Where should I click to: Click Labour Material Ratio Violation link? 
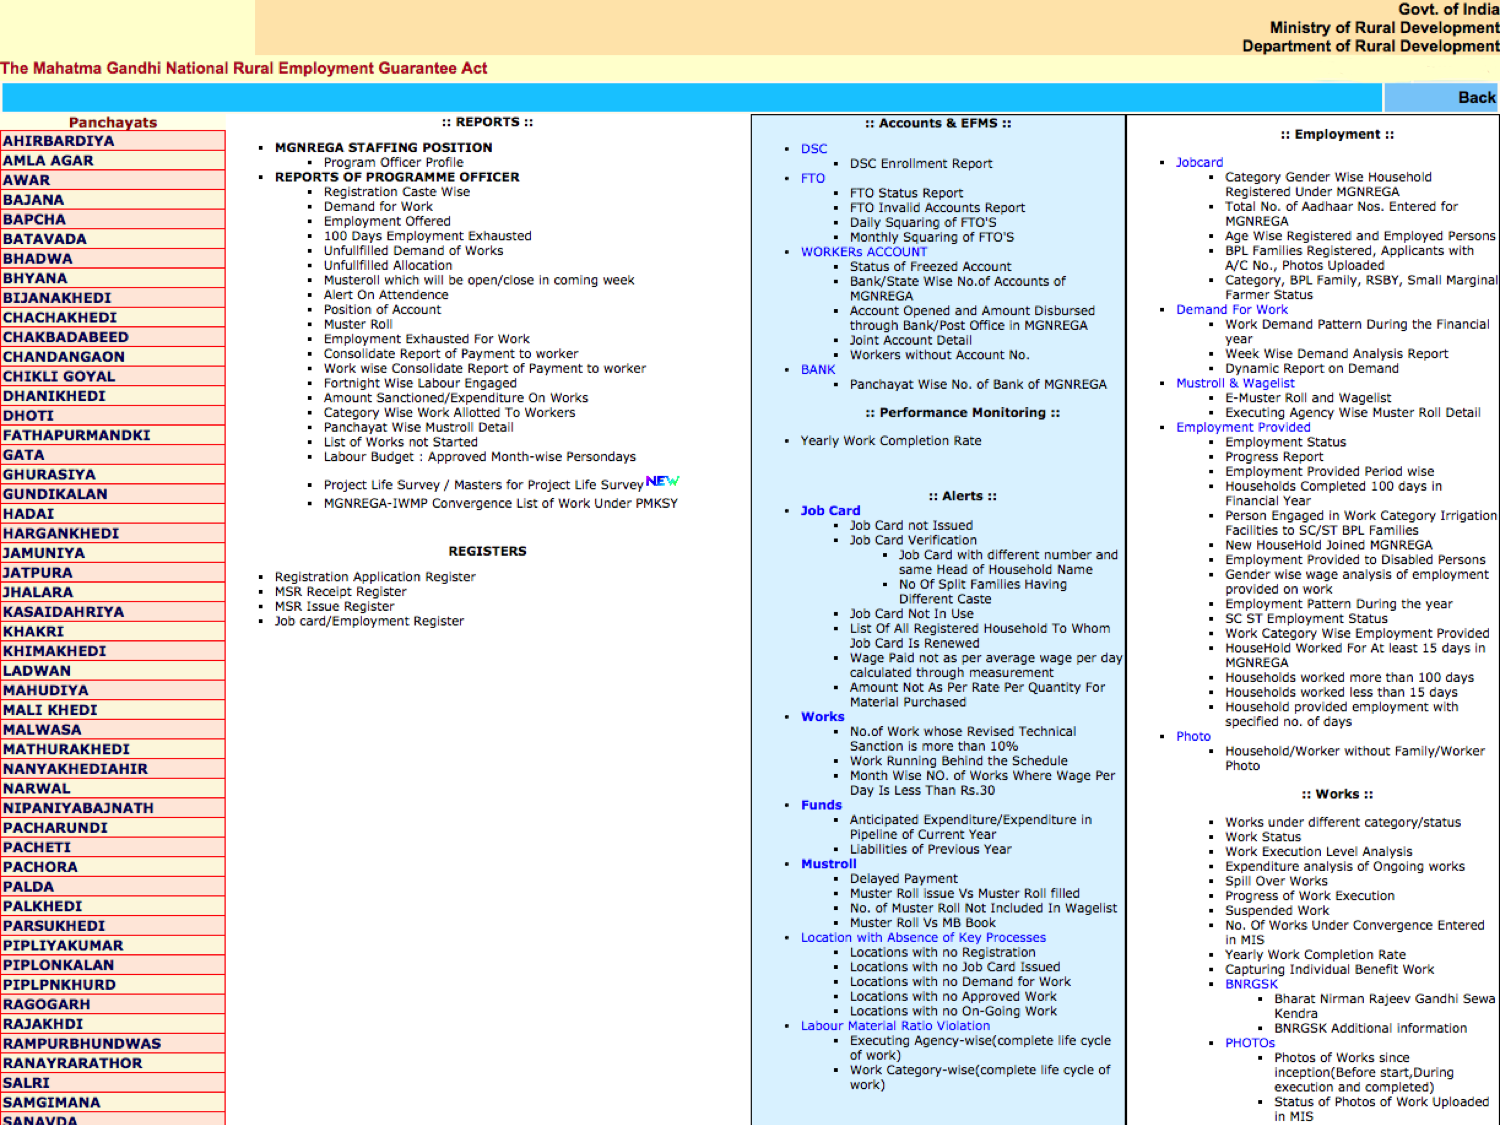click(895, 1026)
